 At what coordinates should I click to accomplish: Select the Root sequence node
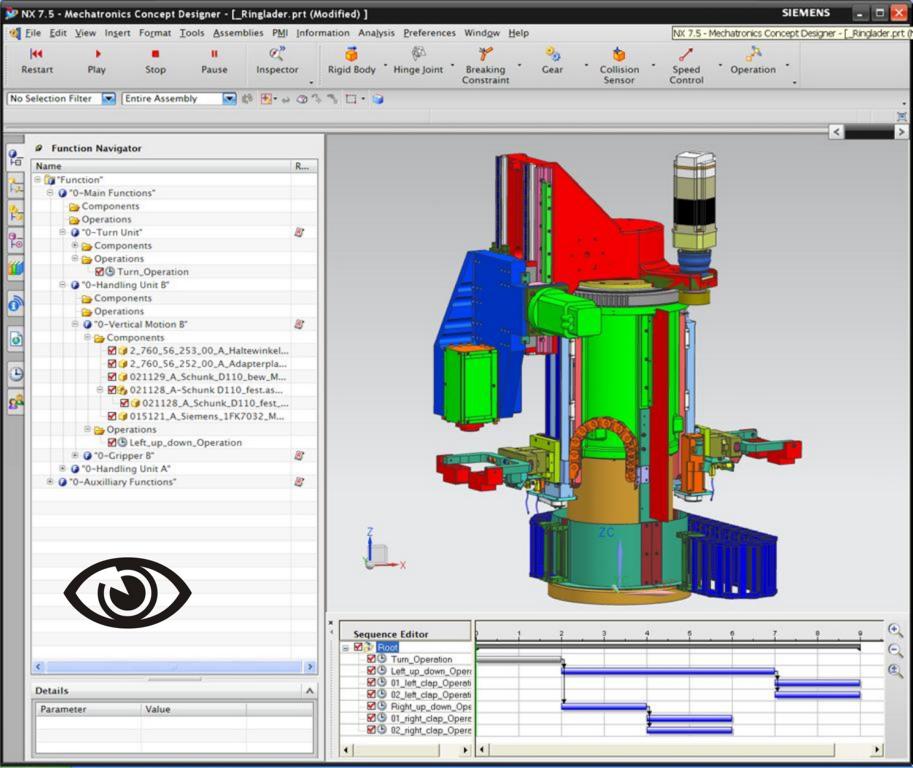point(387,647)
